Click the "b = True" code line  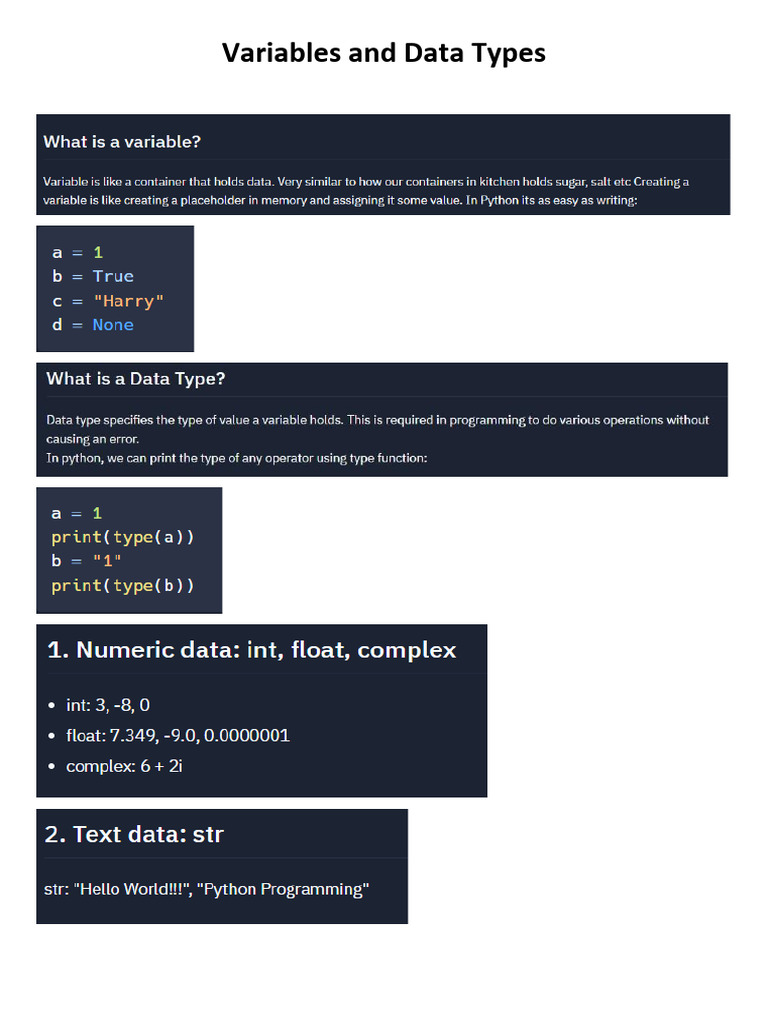[93, 276]
